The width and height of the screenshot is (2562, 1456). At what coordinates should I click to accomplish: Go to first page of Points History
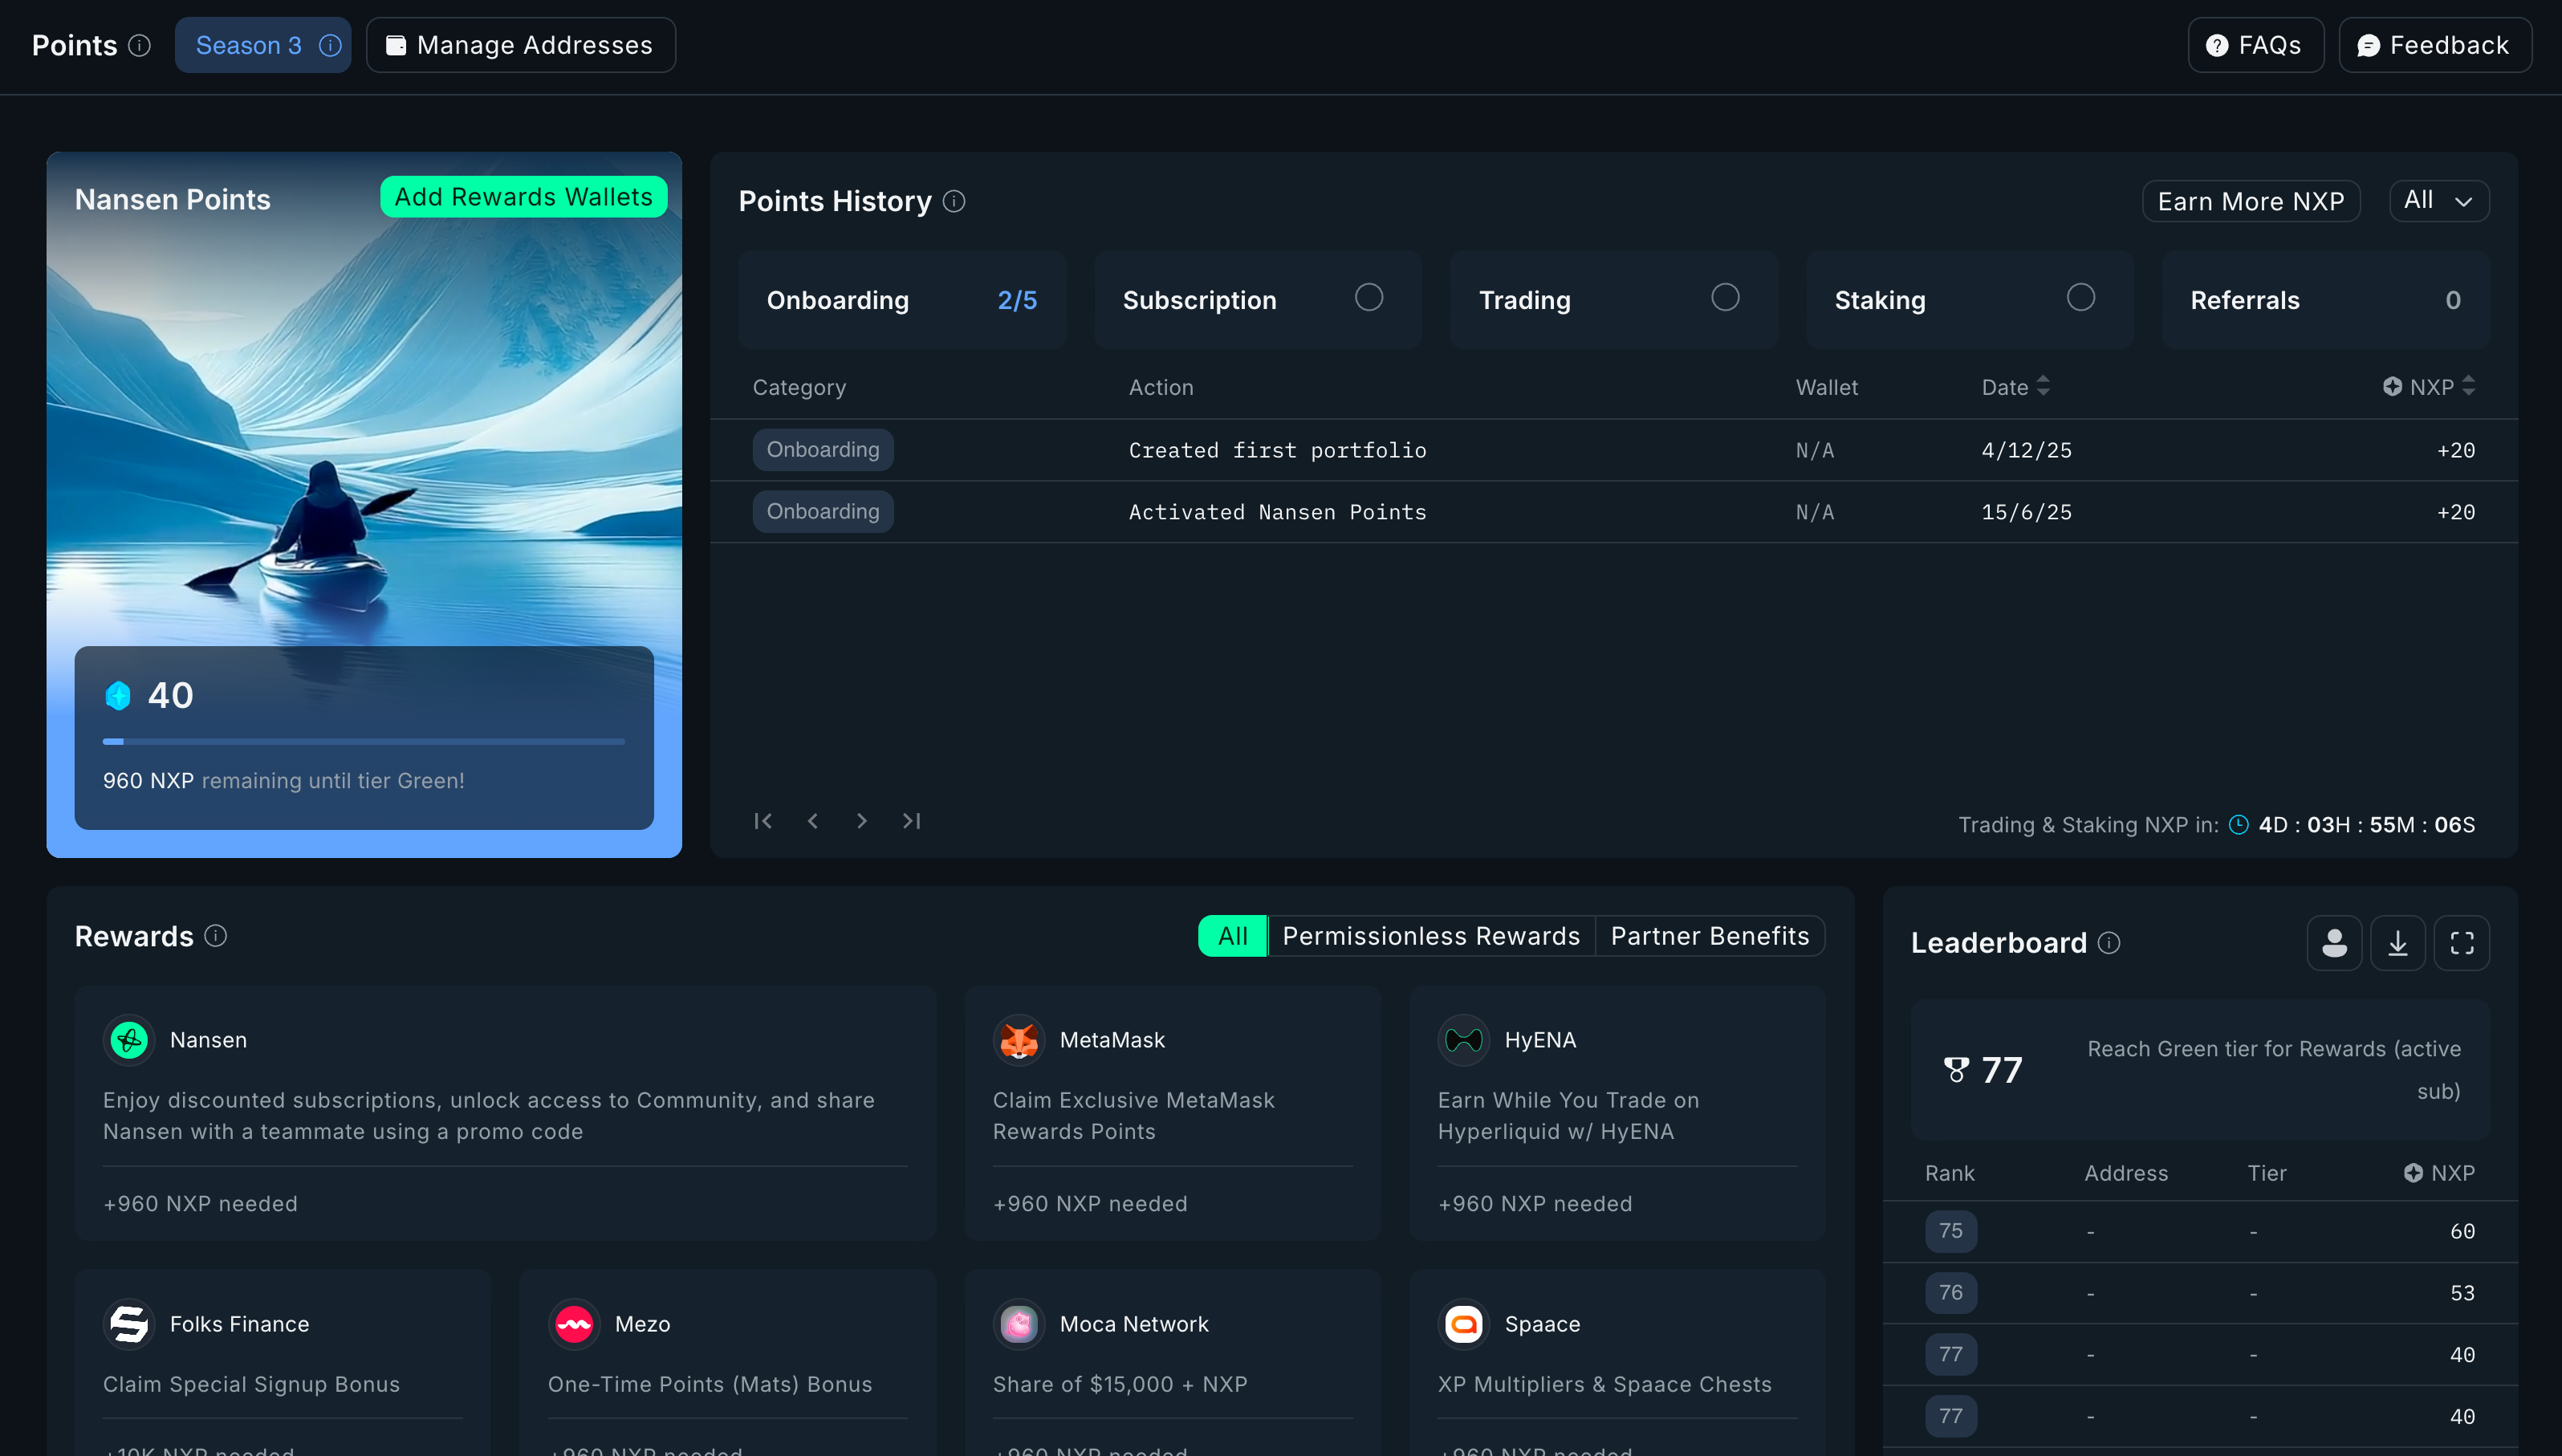(763, 820)
